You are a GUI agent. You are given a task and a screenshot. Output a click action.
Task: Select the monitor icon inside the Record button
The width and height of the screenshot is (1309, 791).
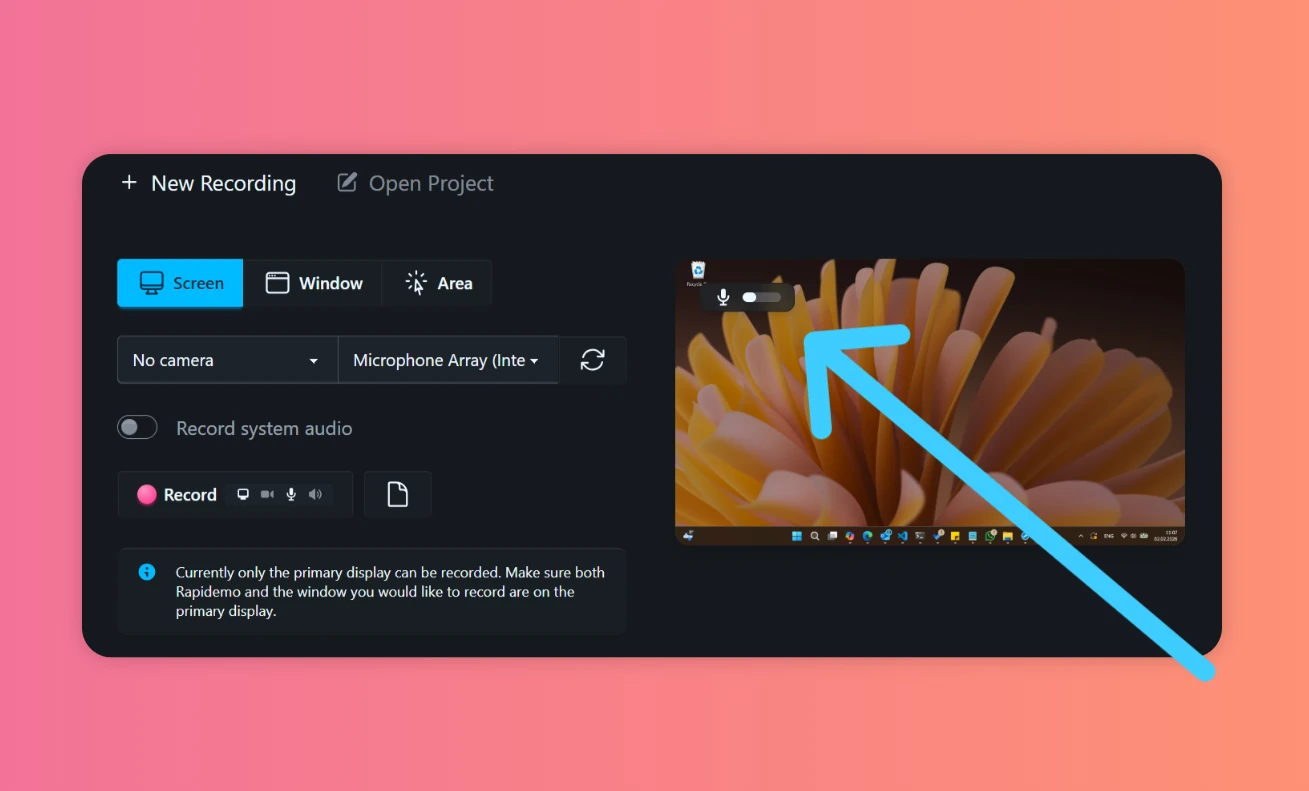(x=243, y=494)
